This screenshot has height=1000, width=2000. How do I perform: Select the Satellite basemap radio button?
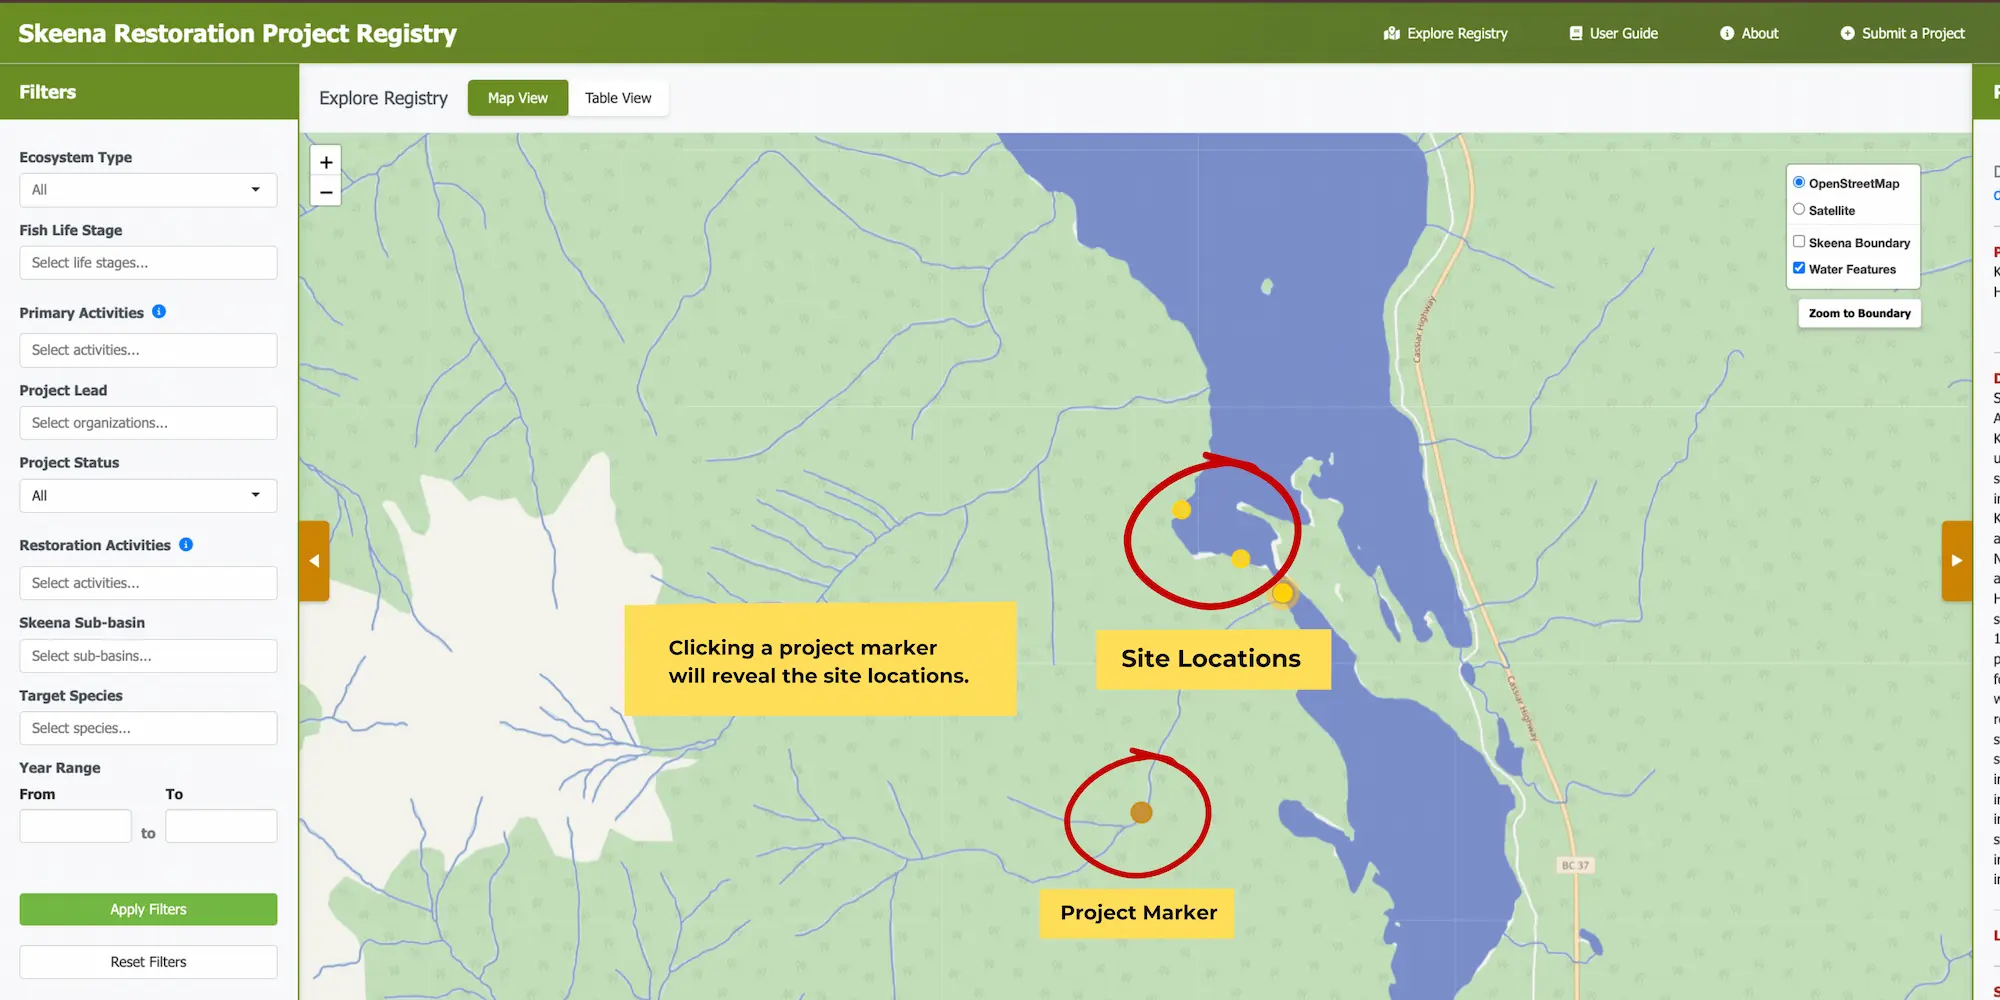coord(1799,209)
